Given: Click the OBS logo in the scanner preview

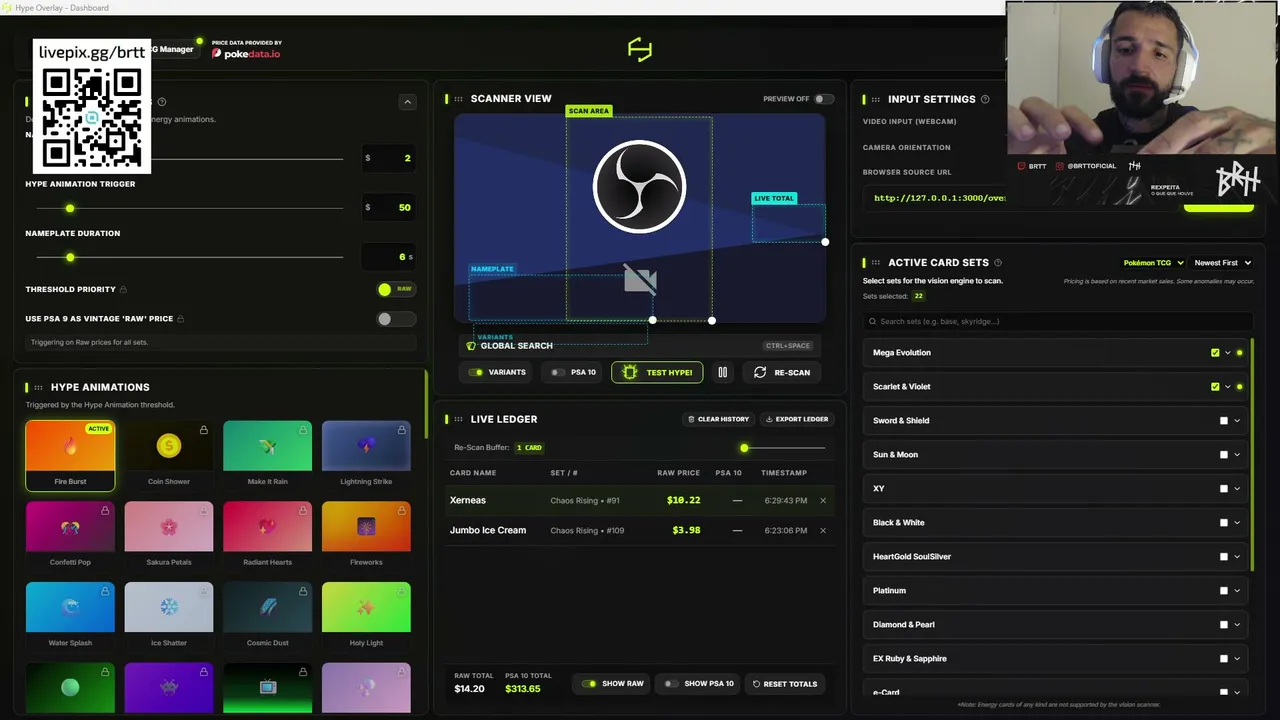Looking at the screenshot, I should click(x=639, y=187).
